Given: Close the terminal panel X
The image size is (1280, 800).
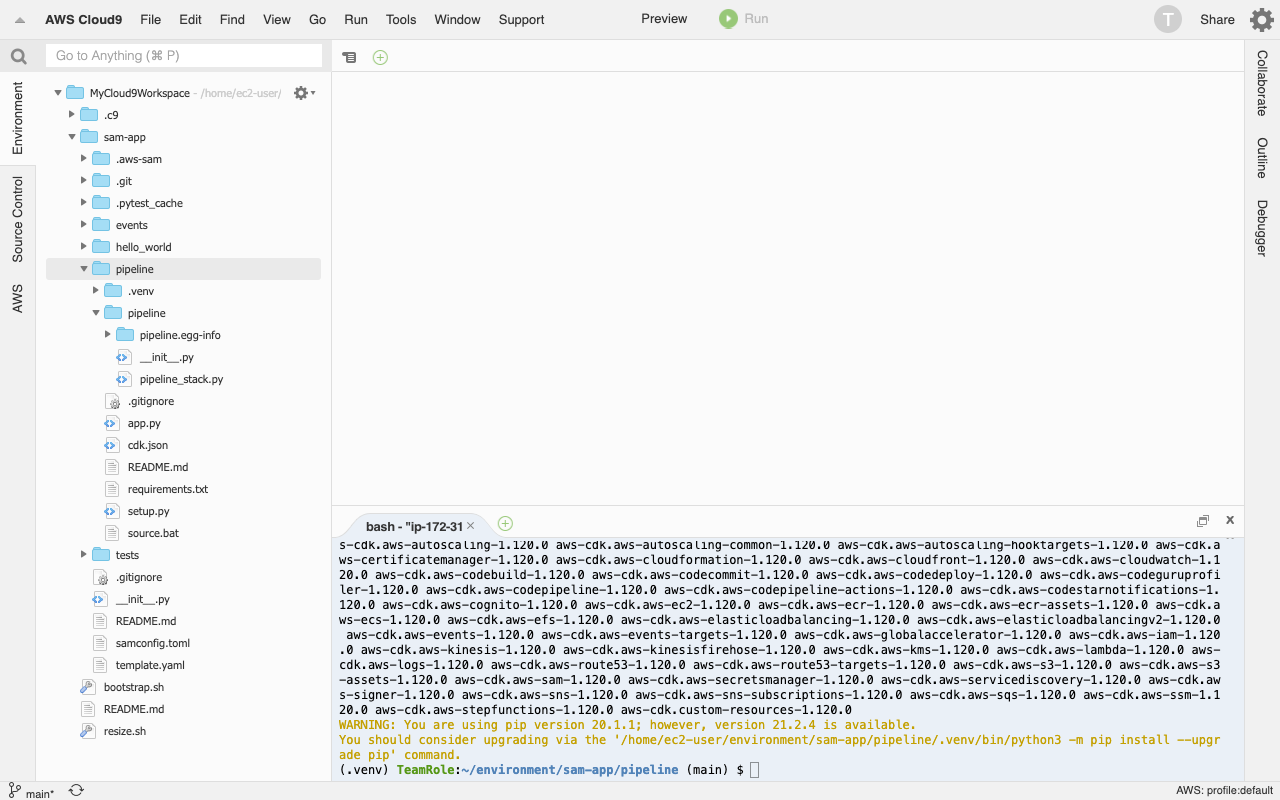Looking at the screenshot, I should [x=1230, y=520].
